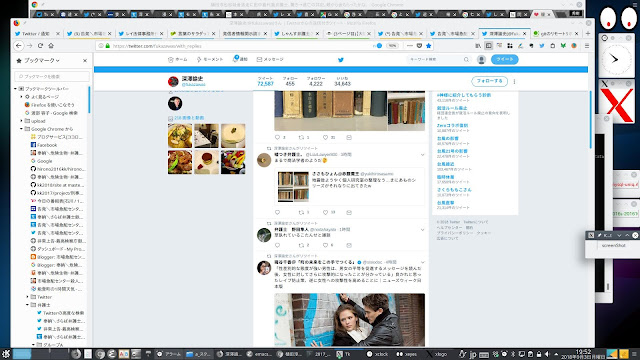Viewport: 640px width, 360px height.
Task: Expand the Twitter bookmark folder
Action: [x=27, y=297]
